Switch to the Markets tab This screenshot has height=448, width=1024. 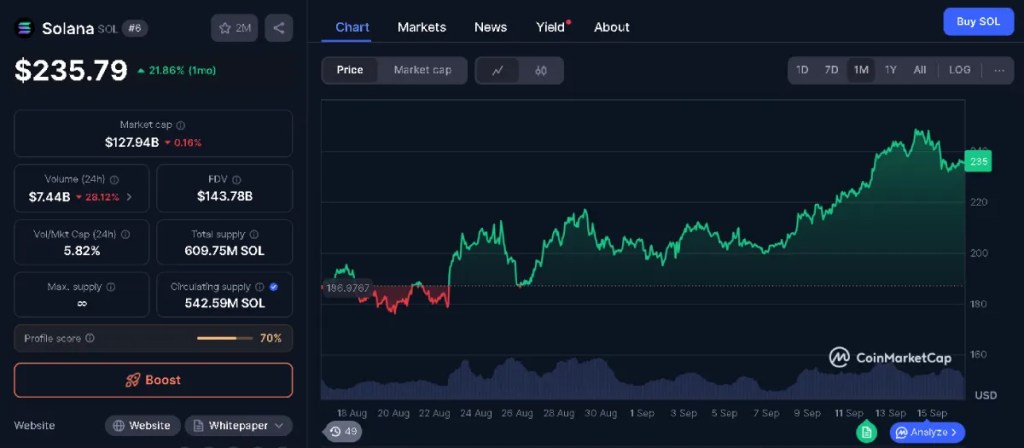[421, 27]
